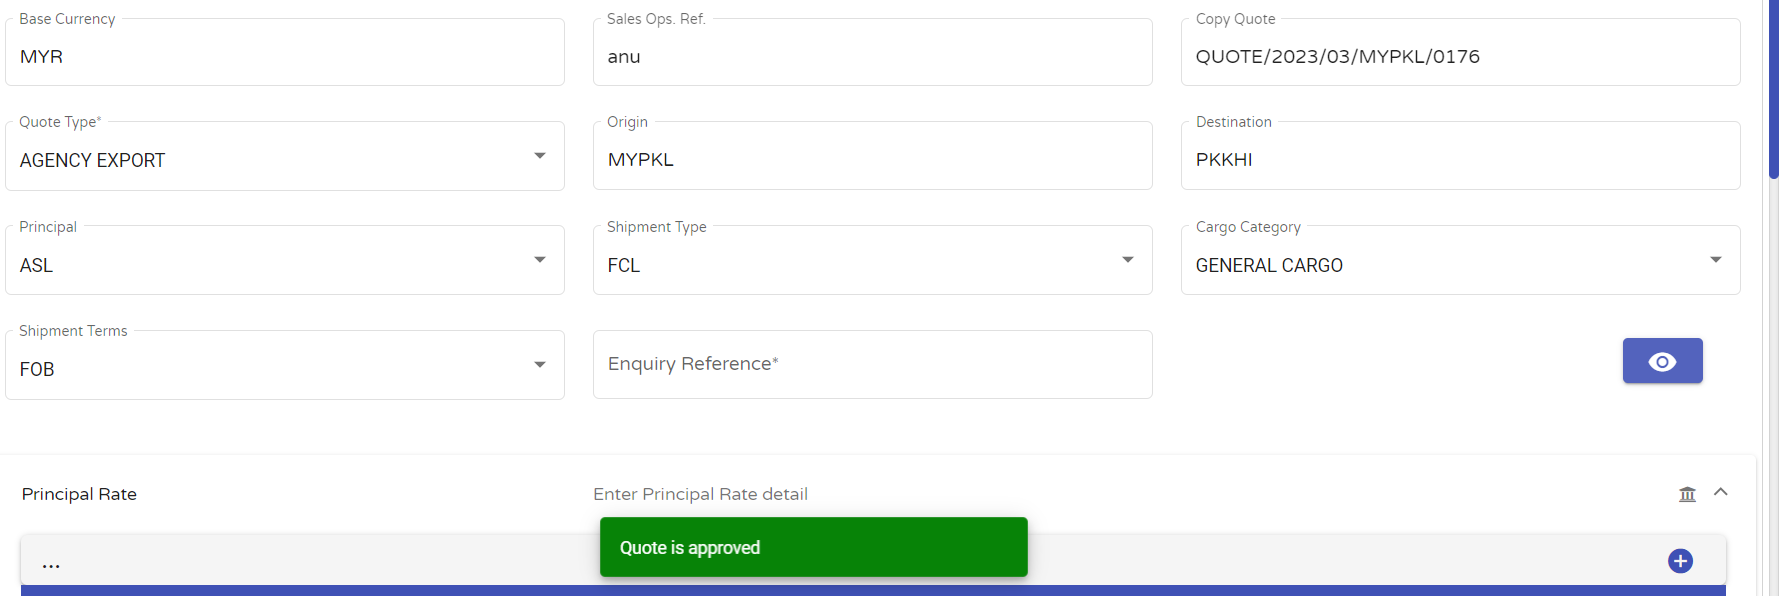The width and height of the screenshot is (1779, 596).
Task: Click the Sales Ops. Ref. field
Action: 873,52
